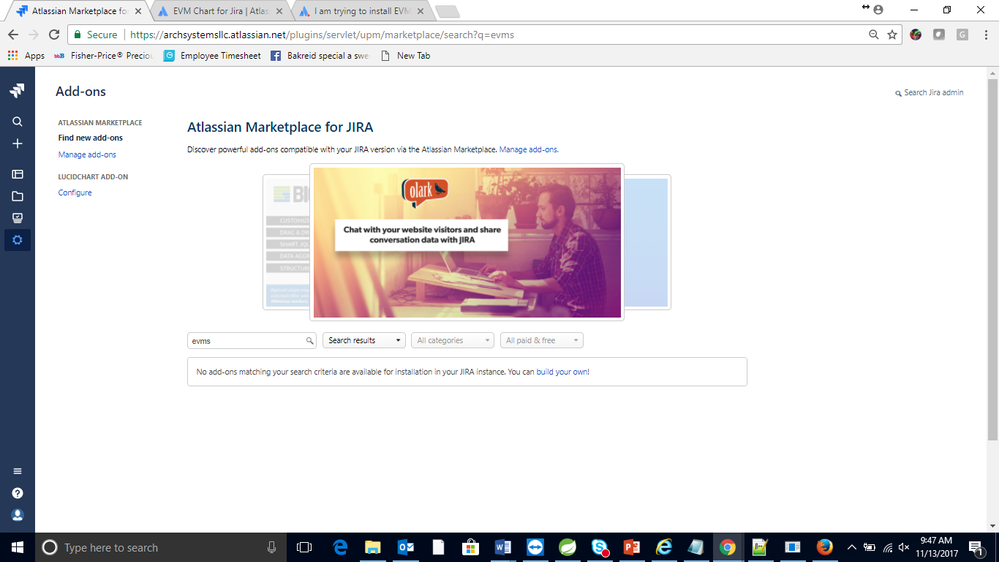Click the Cortana microphone icon

click(x=271, y=547)
